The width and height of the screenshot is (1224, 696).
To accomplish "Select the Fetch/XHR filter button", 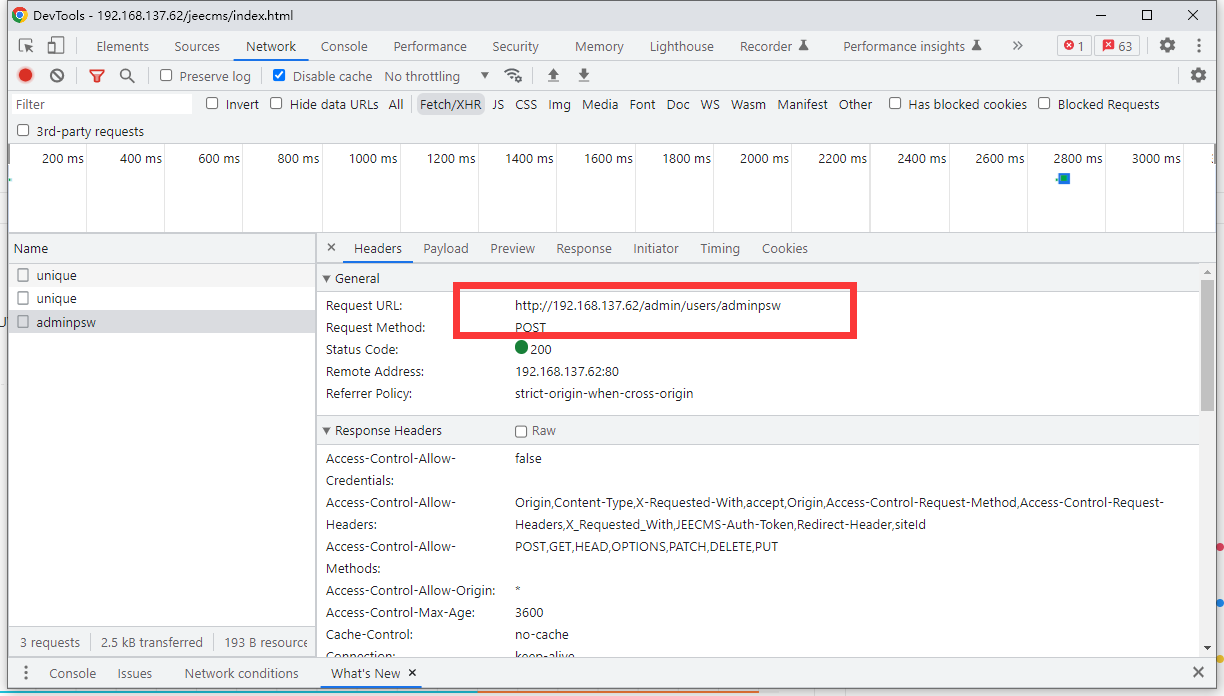I will pyautogui.click(x=450, y=104).
